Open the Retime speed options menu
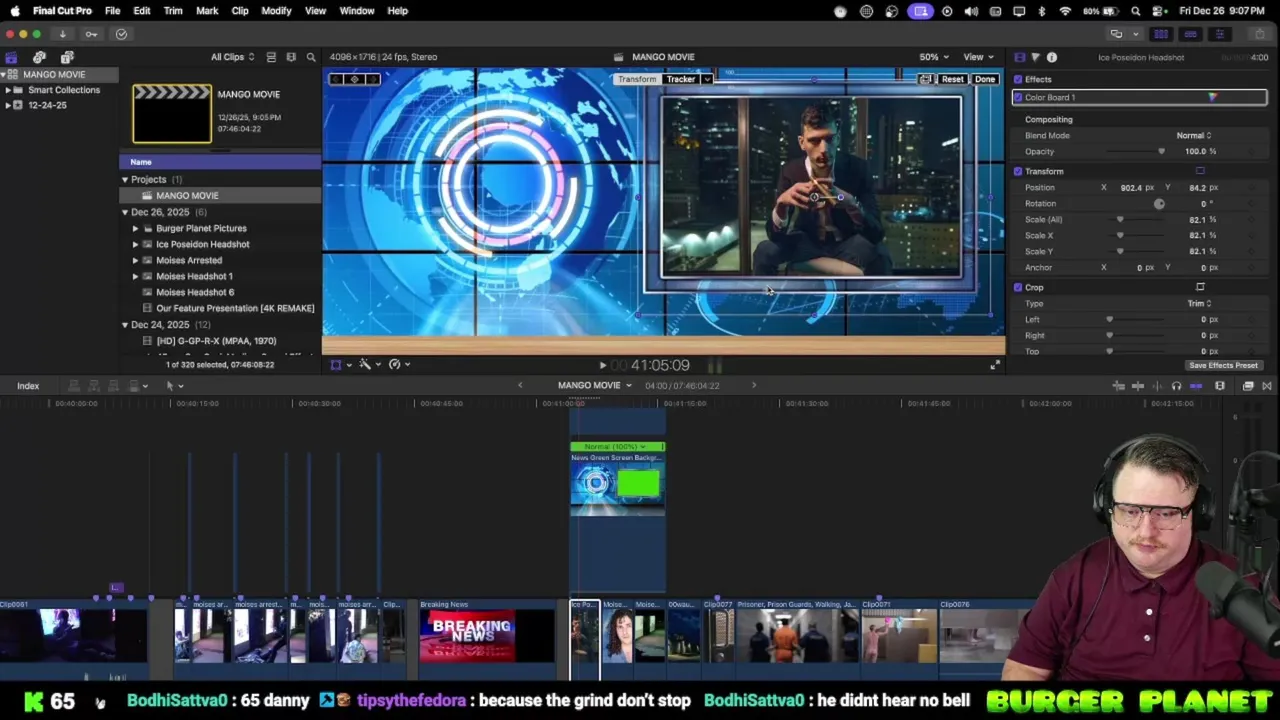Image resolution: width=1280 pixels, height=720 pixels. (x=397, y=364)
